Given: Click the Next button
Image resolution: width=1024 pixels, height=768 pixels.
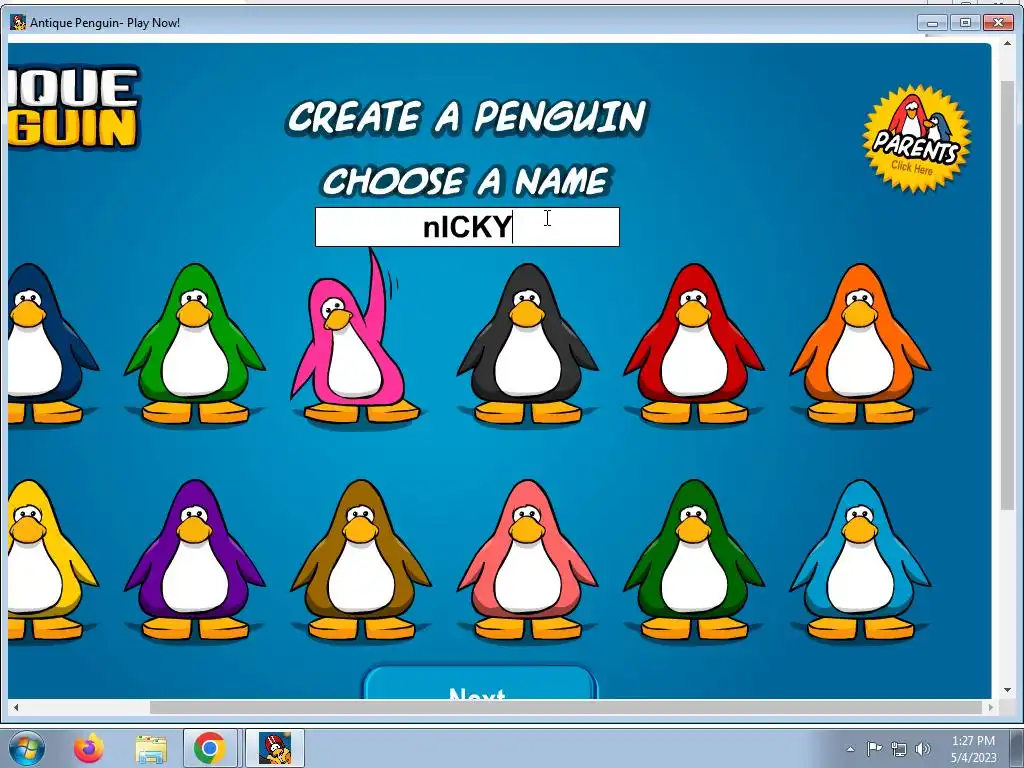Looking at the screenshot, I should pyautogui.click(x=479, y=683).
